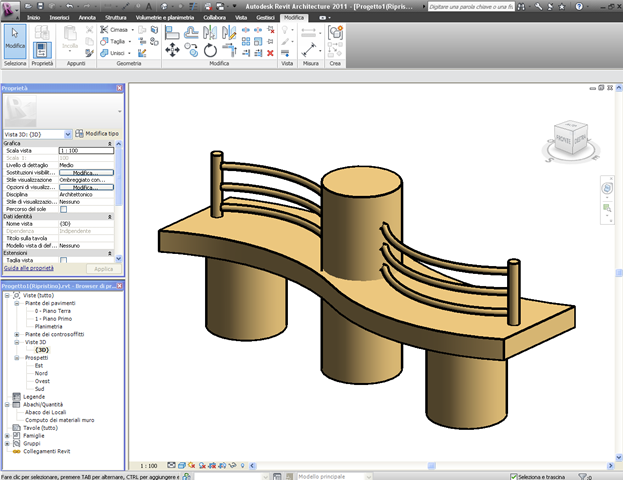Expand Piante dei controsoffitti node

(17, 333)
